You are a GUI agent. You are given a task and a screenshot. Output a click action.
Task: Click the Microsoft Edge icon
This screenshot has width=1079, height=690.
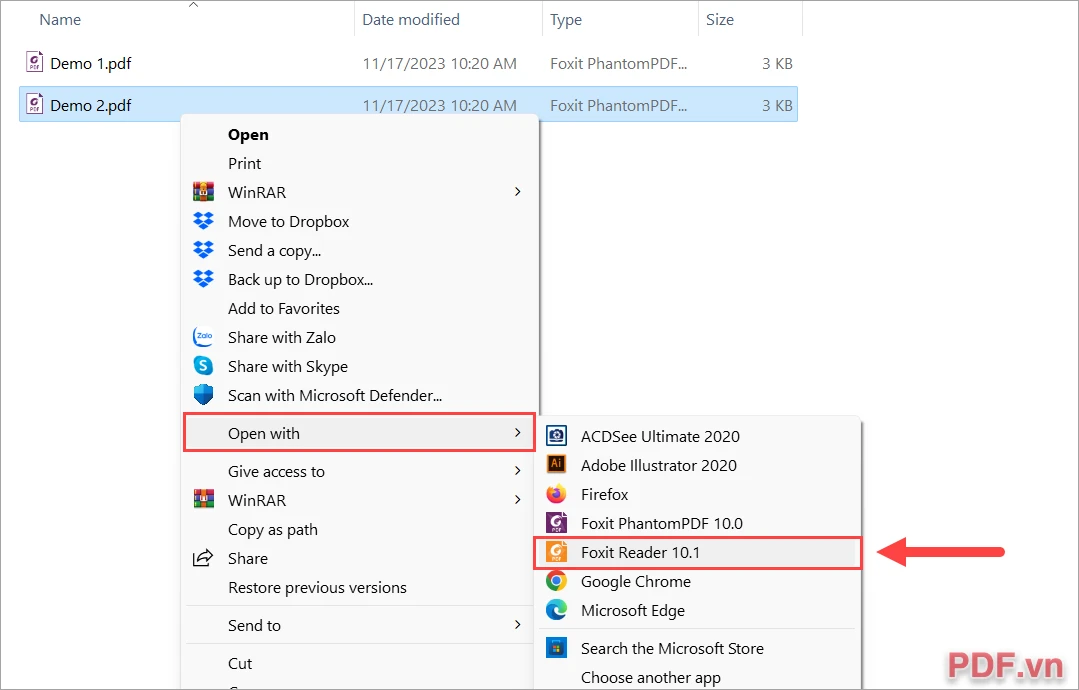[x=556, y=610]
